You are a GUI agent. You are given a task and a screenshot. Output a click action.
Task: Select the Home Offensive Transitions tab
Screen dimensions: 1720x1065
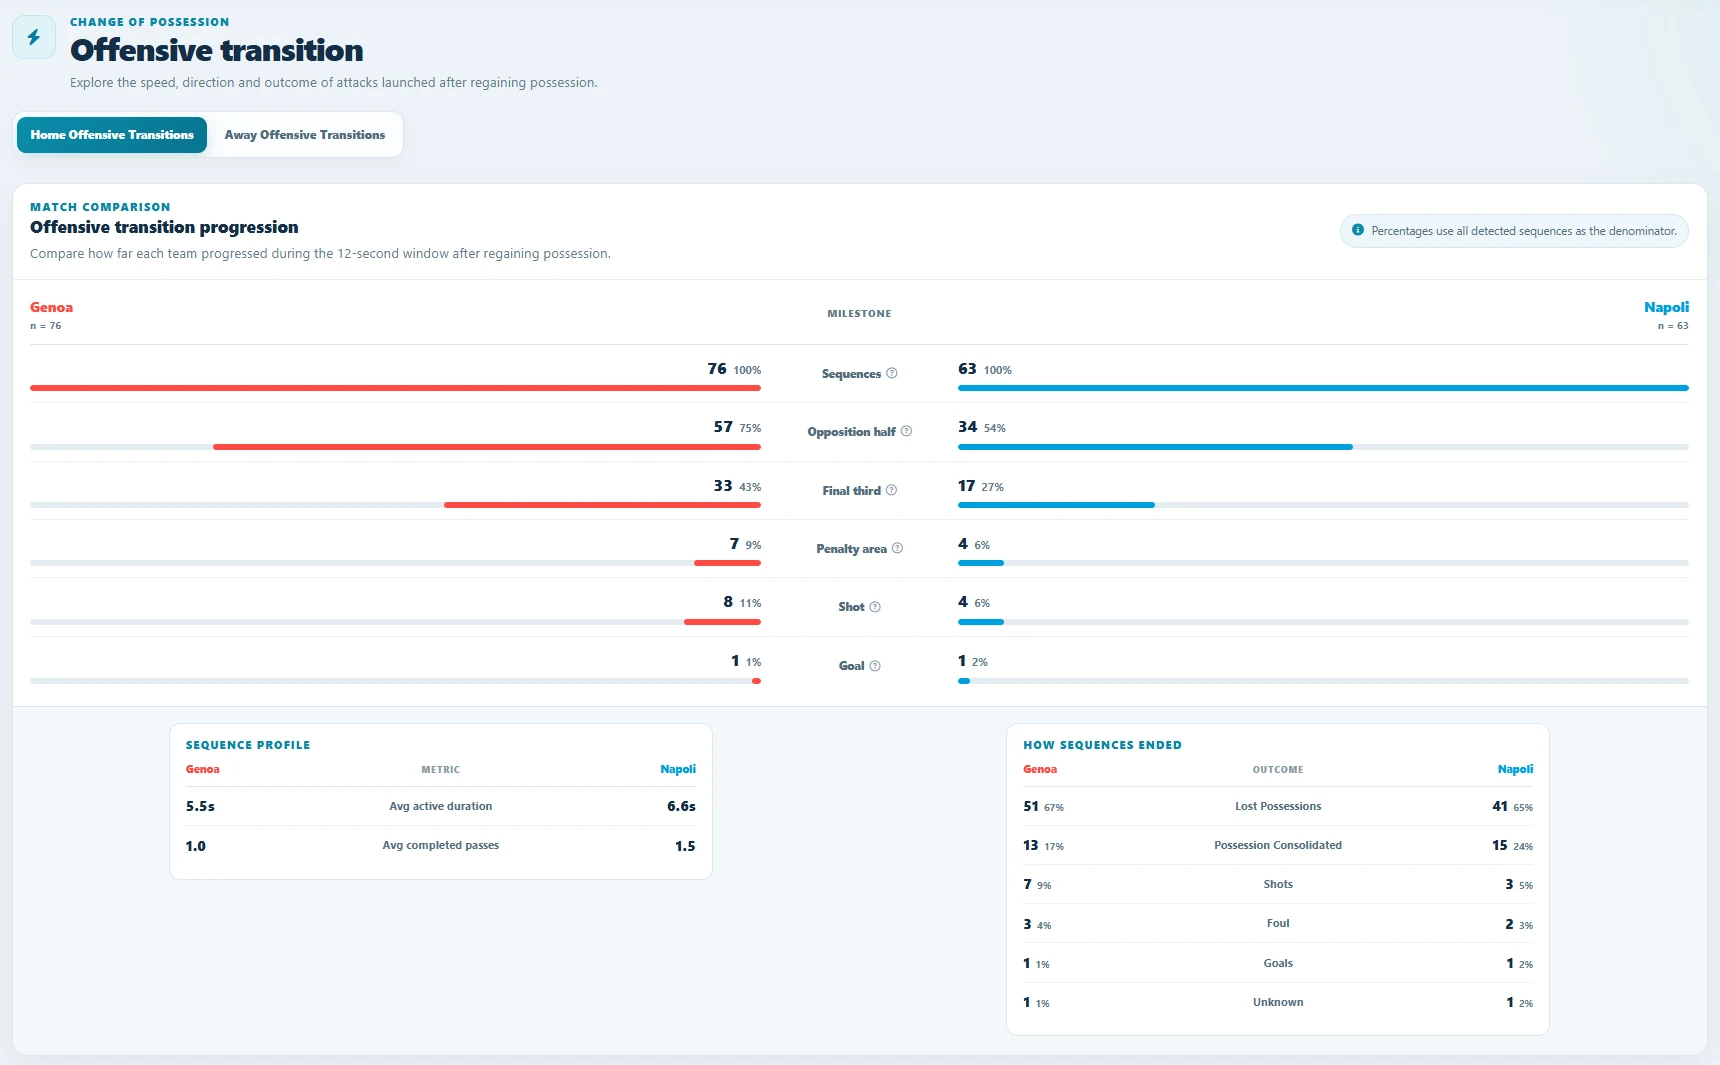point(112,135)
